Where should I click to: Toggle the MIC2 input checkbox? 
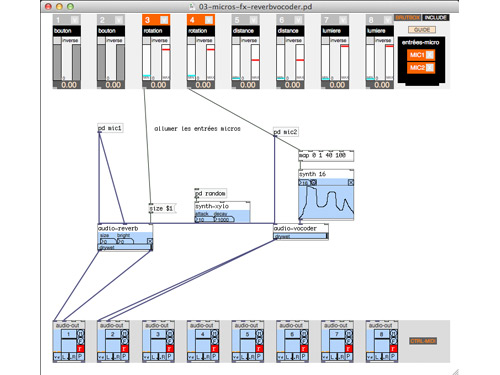[x=430, y=68]
